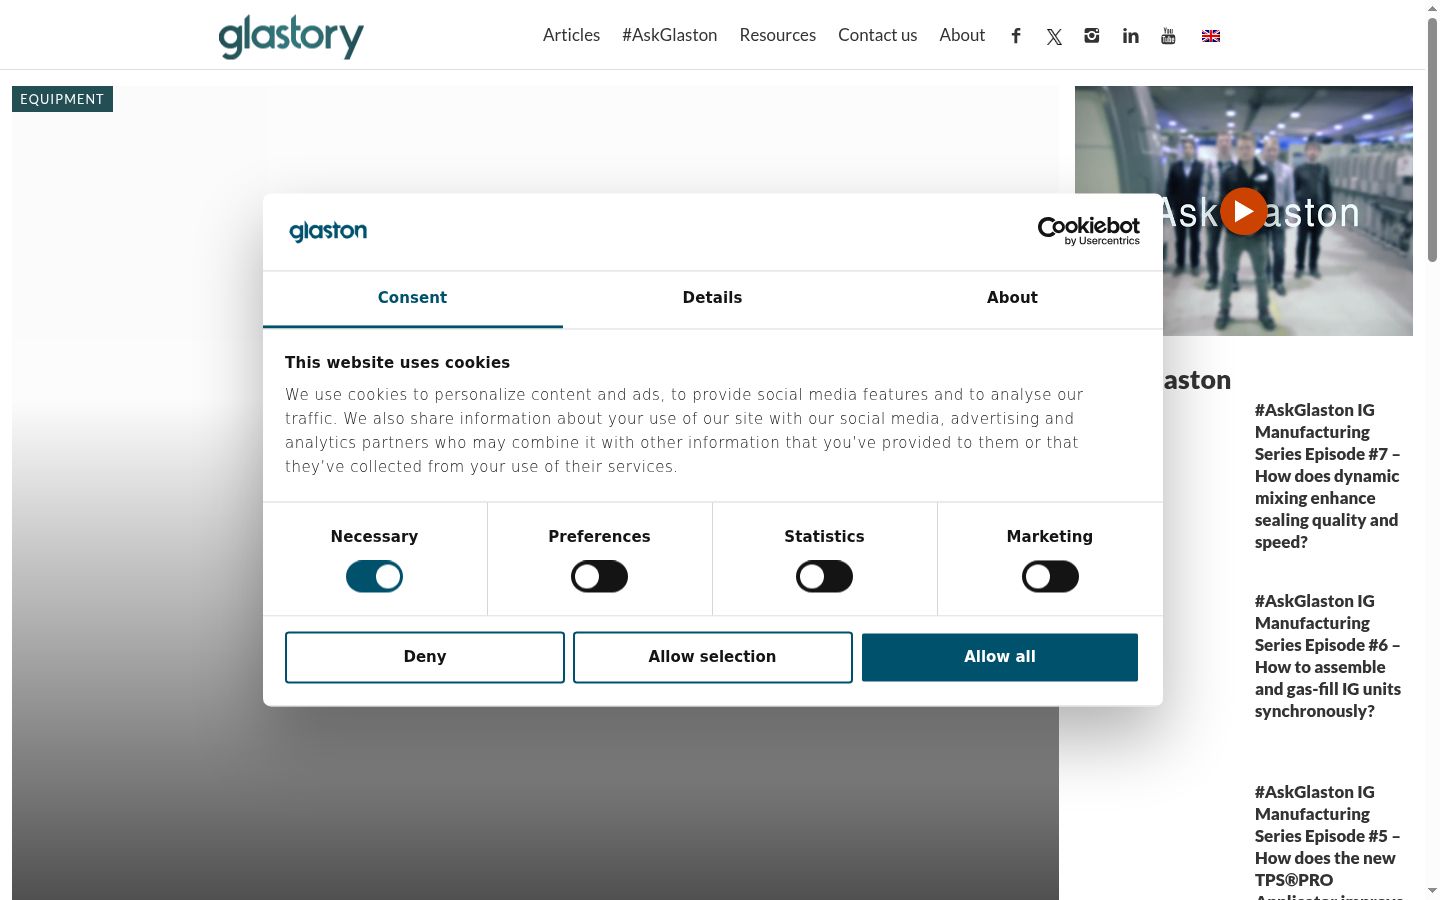Enable the Statistics cookies switch

[x=824, y=576]
